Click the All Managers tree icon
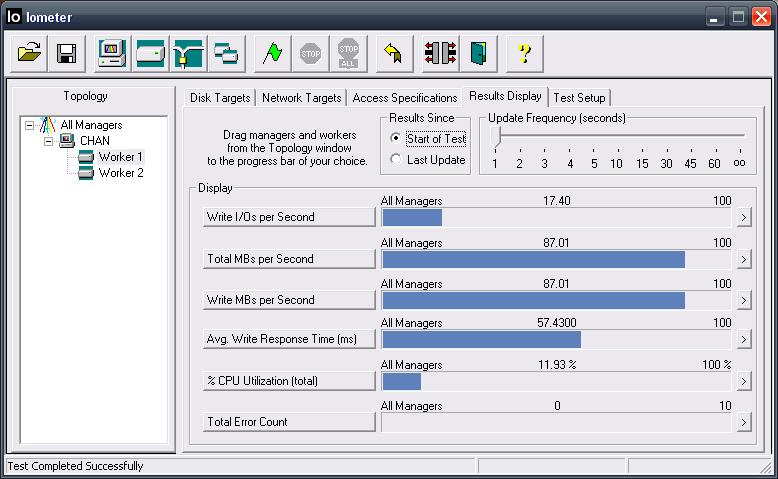This screenshot has width=778, height=479. (x=48, y=125)
